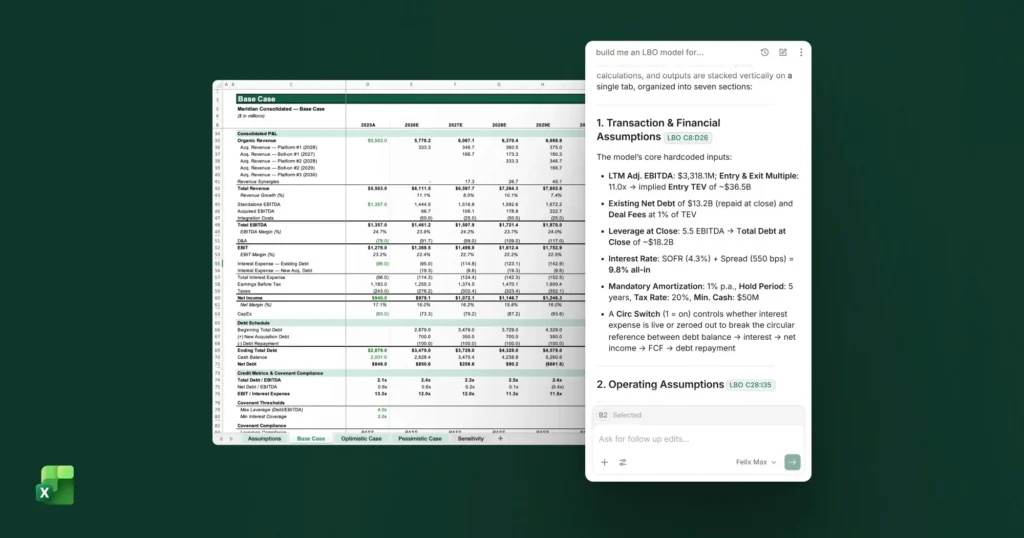This screenshot has height=538, width=1024.
Task: Click '1. Transaction & Financial Assumptions' heading
Action: tap(658, 130)
